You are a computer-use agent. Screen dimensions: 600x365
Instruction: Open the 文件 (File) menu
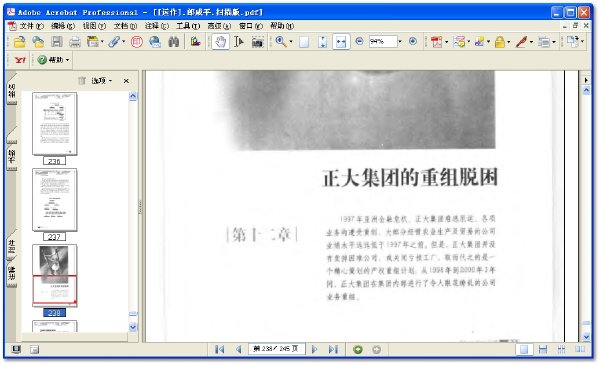pos(31,26)
